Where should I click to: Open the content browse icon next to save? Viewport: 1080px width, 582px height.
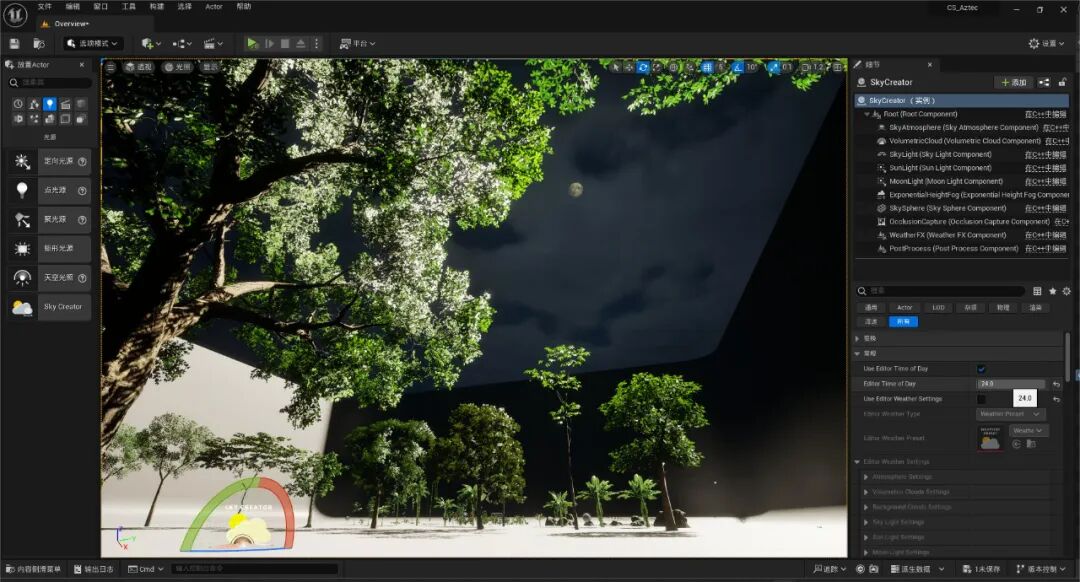coord(39,43)
